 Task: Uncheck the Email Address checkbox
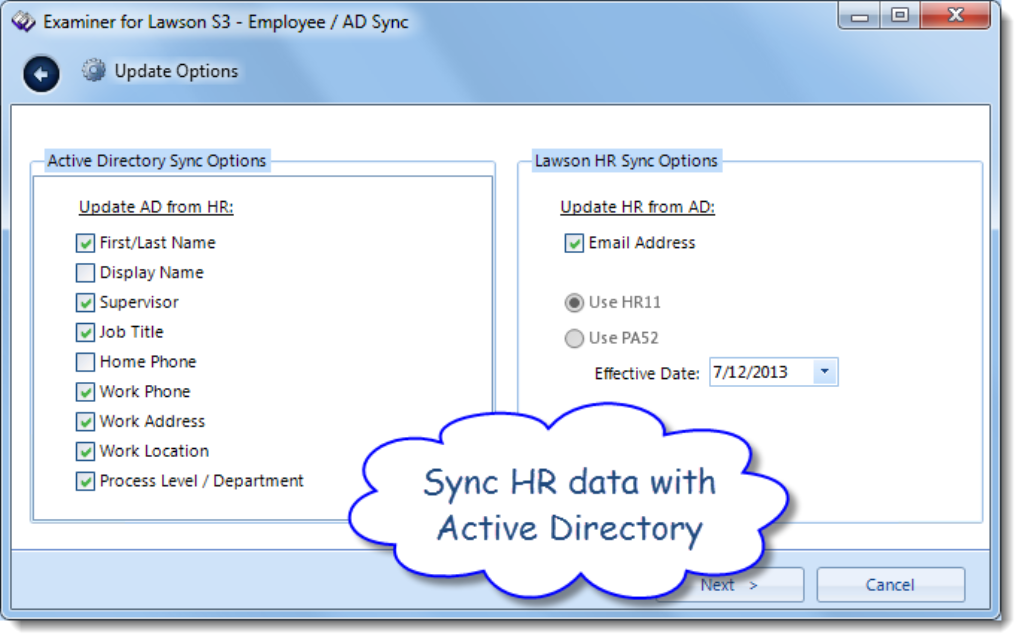[574, 243]
